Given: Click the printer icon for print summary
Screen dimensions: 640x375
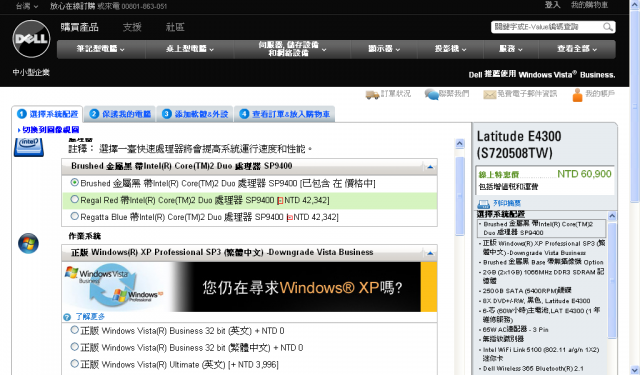Looking at the screenshot, I should (484, 204).
